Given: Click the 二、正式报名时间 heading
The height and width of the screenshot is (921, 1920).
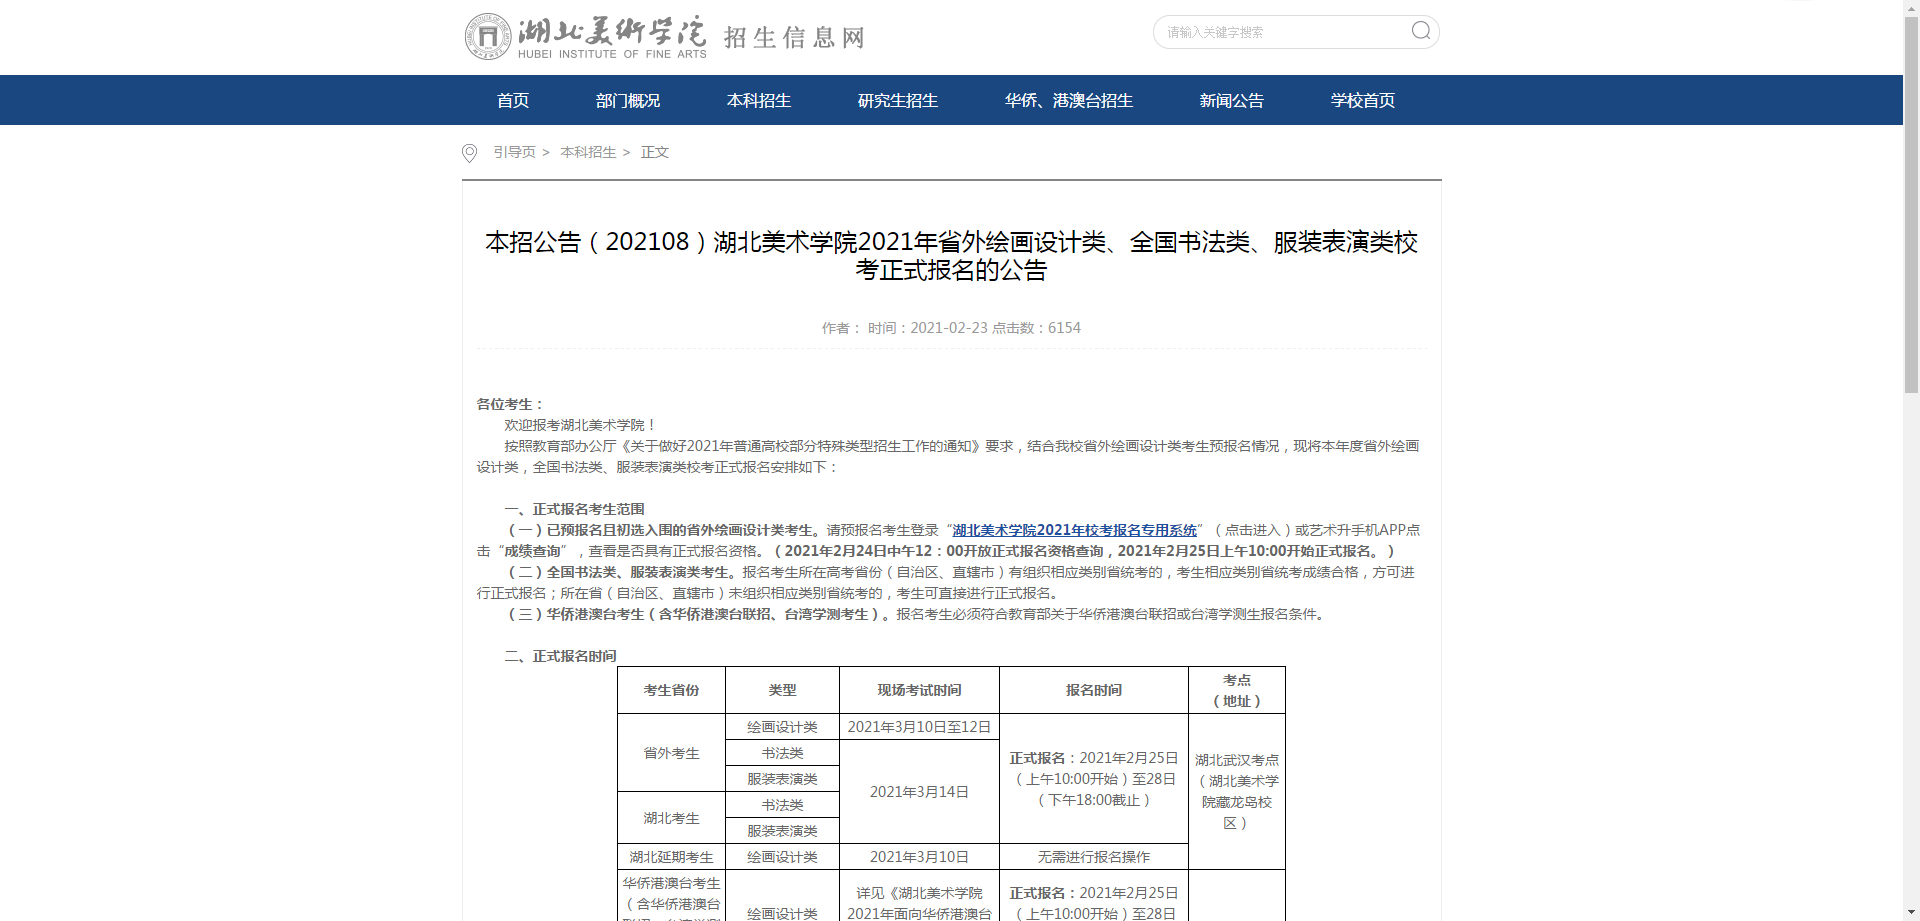Looking at the screenshot, I should [561, 656].
